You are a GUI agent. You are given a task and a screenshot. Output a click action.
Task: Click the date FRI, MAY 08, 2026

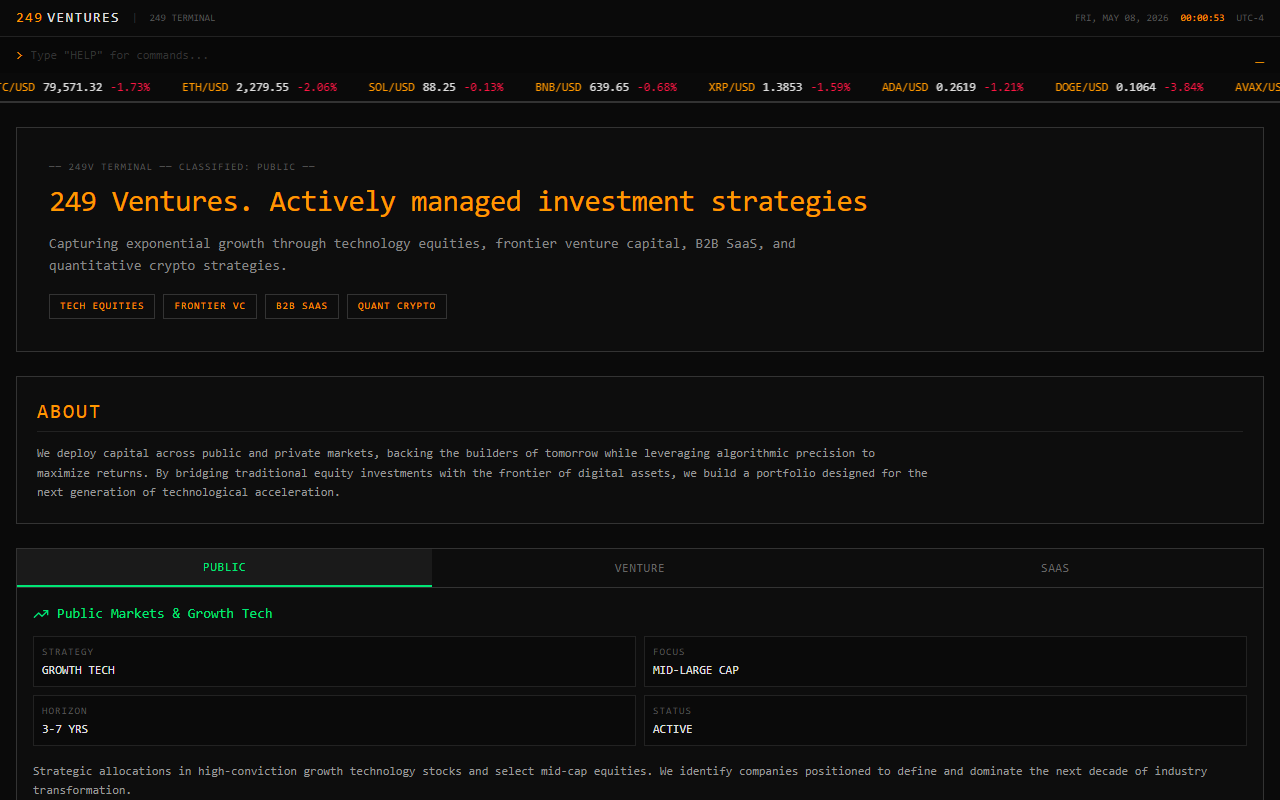(1121, 18)
